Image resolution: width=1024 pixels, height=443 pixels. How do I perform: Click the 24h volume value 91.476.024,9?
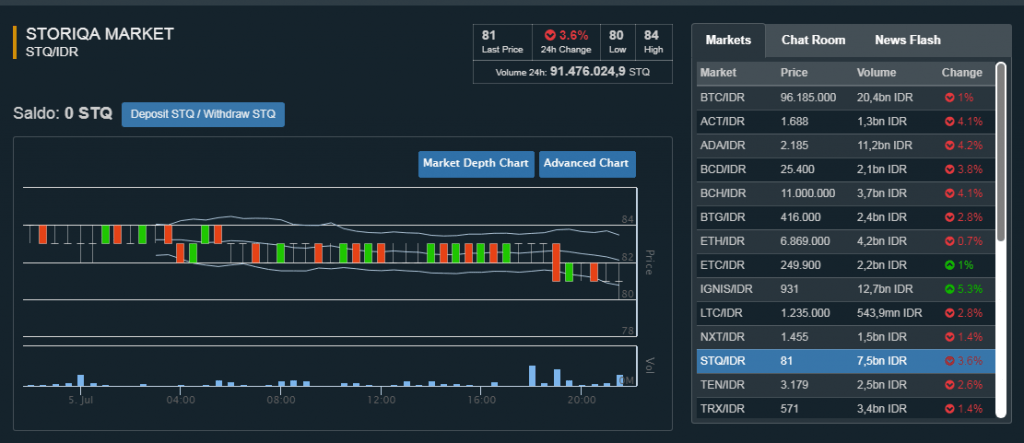[588, 72]
